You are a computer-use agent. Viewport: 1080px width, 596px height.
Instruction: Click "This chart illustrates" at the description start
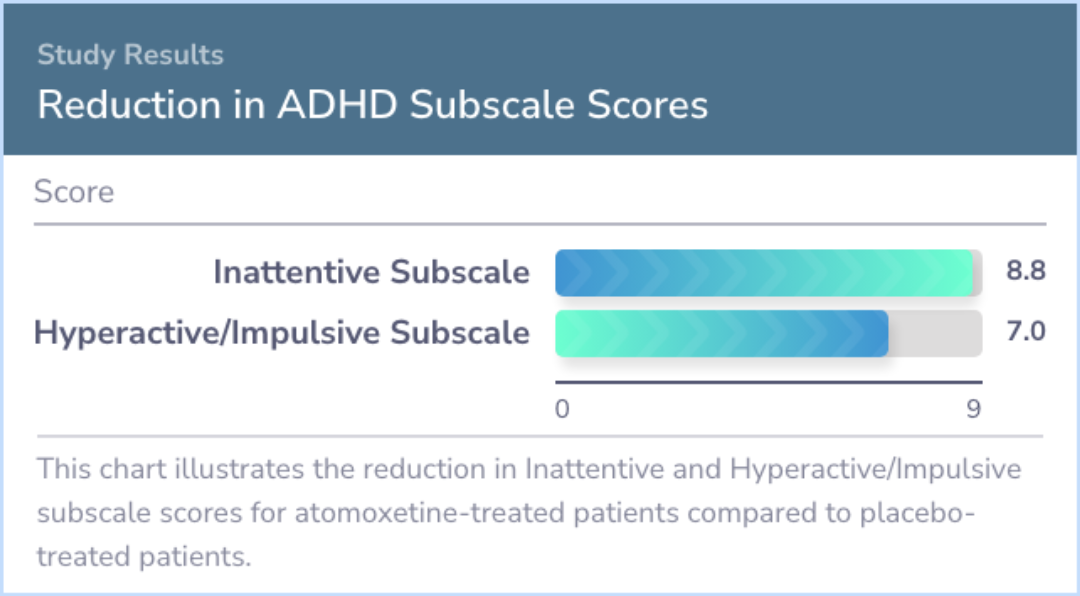pos(138,469)
